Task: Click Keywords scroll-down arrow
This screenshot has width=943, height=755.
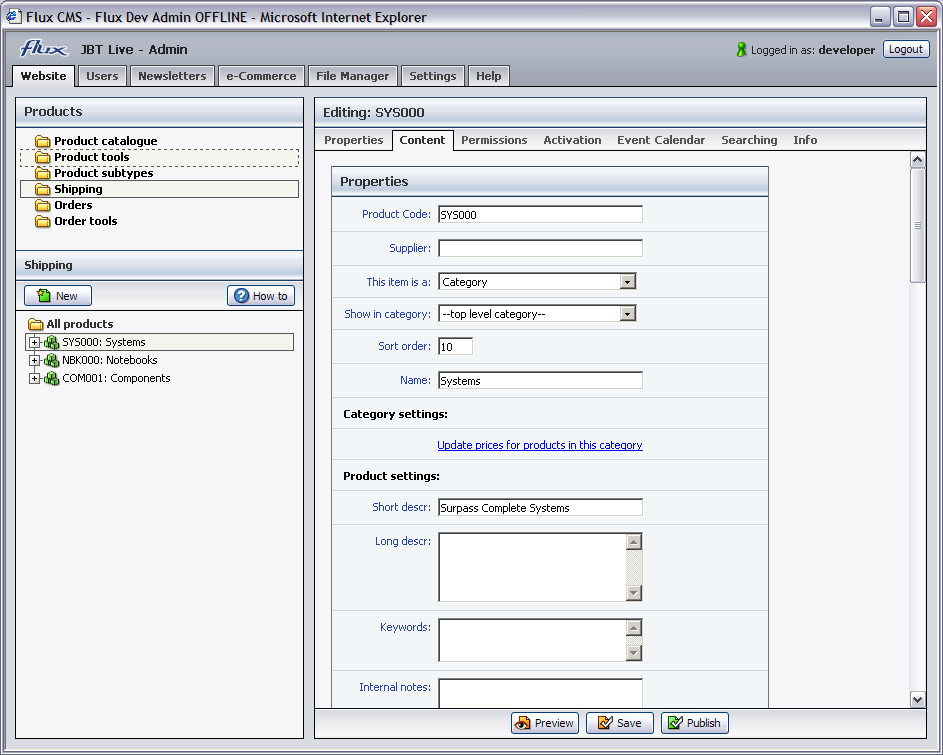Action: [633, 653]
